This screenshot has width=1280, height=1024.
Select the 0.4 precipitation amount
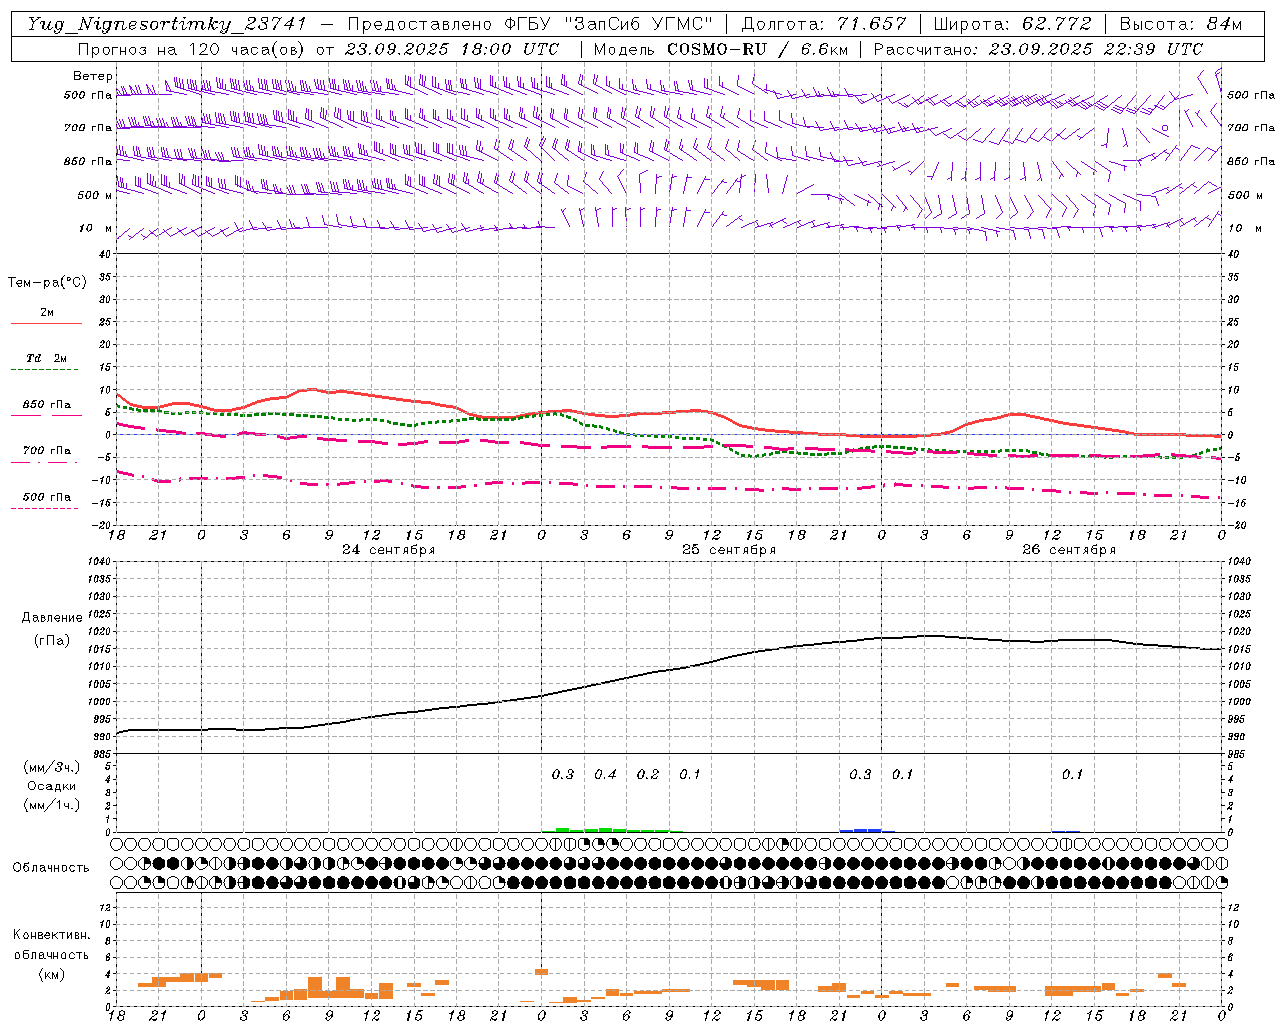(606, 774)
